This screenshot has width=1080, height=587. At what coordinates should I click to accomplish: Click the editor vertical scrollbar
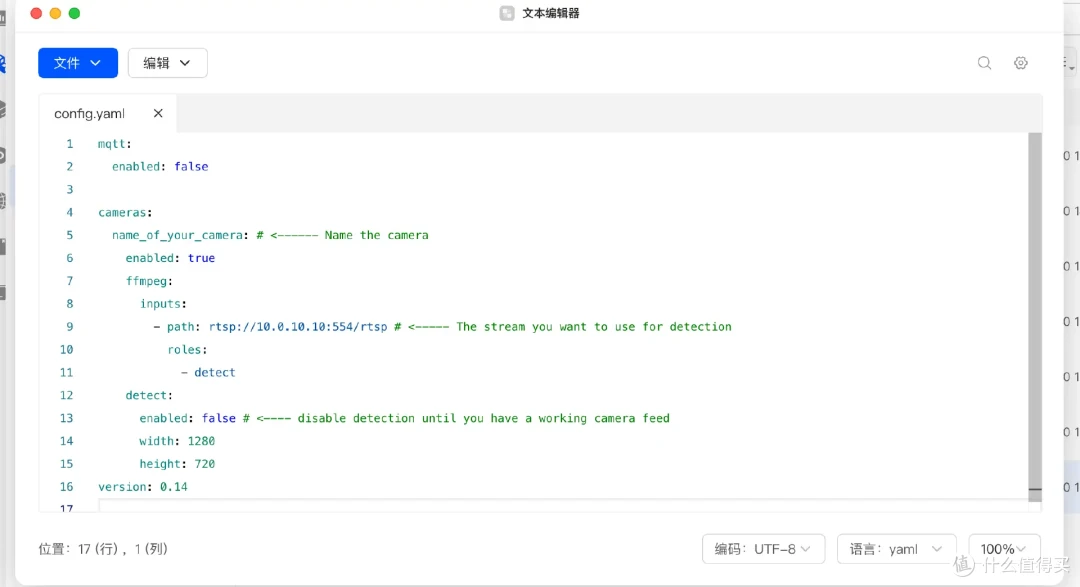pyautogui.click(x=1035, y=310)
